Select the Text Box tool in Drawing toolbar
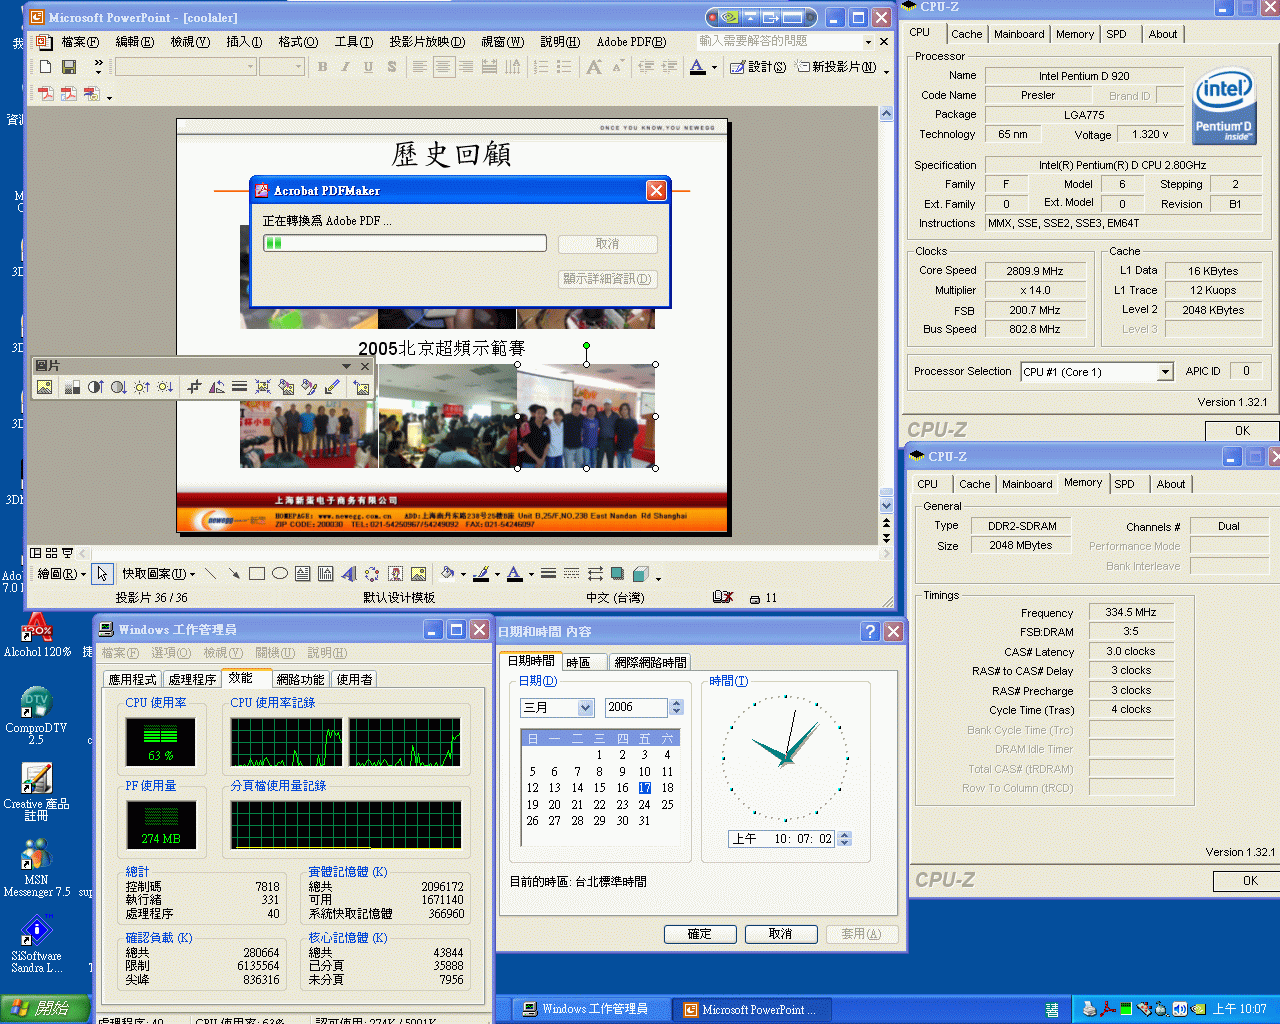Viewport: 1280px width, 1024px height. pos(303,574)
